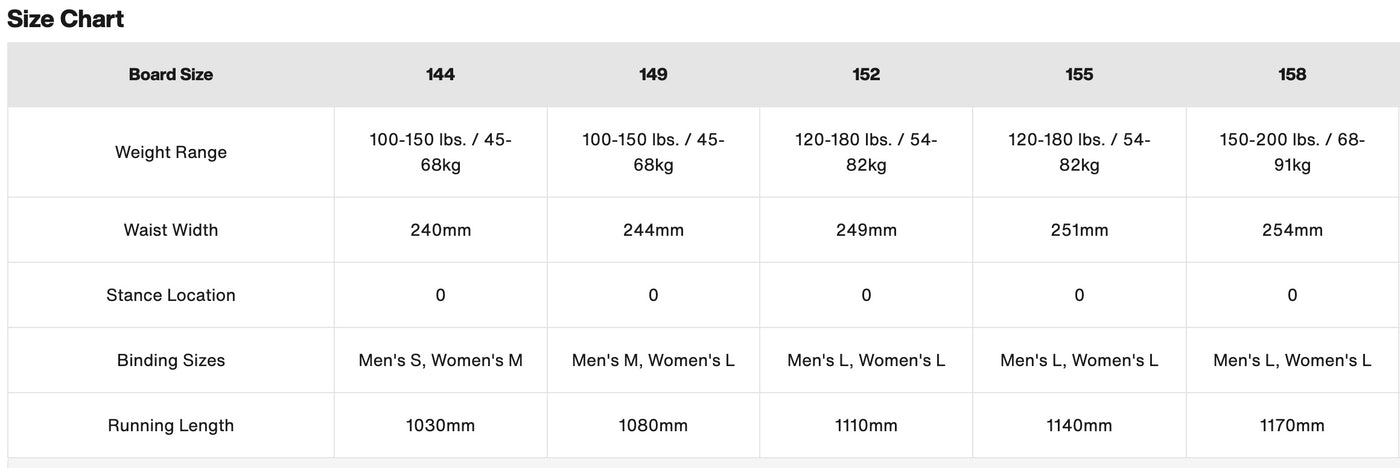Viewport: 1400px width, 468px height.
Task: Click the Weight Range row label
Action: click(171, 152)
